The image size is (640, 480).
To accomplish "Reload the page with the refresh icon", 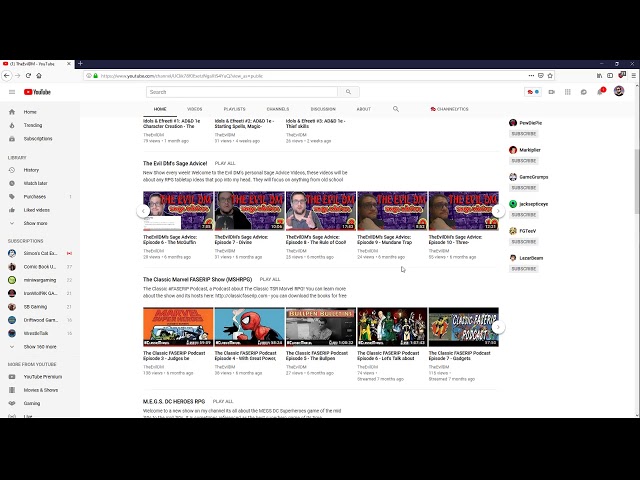I will pos(28,76).
